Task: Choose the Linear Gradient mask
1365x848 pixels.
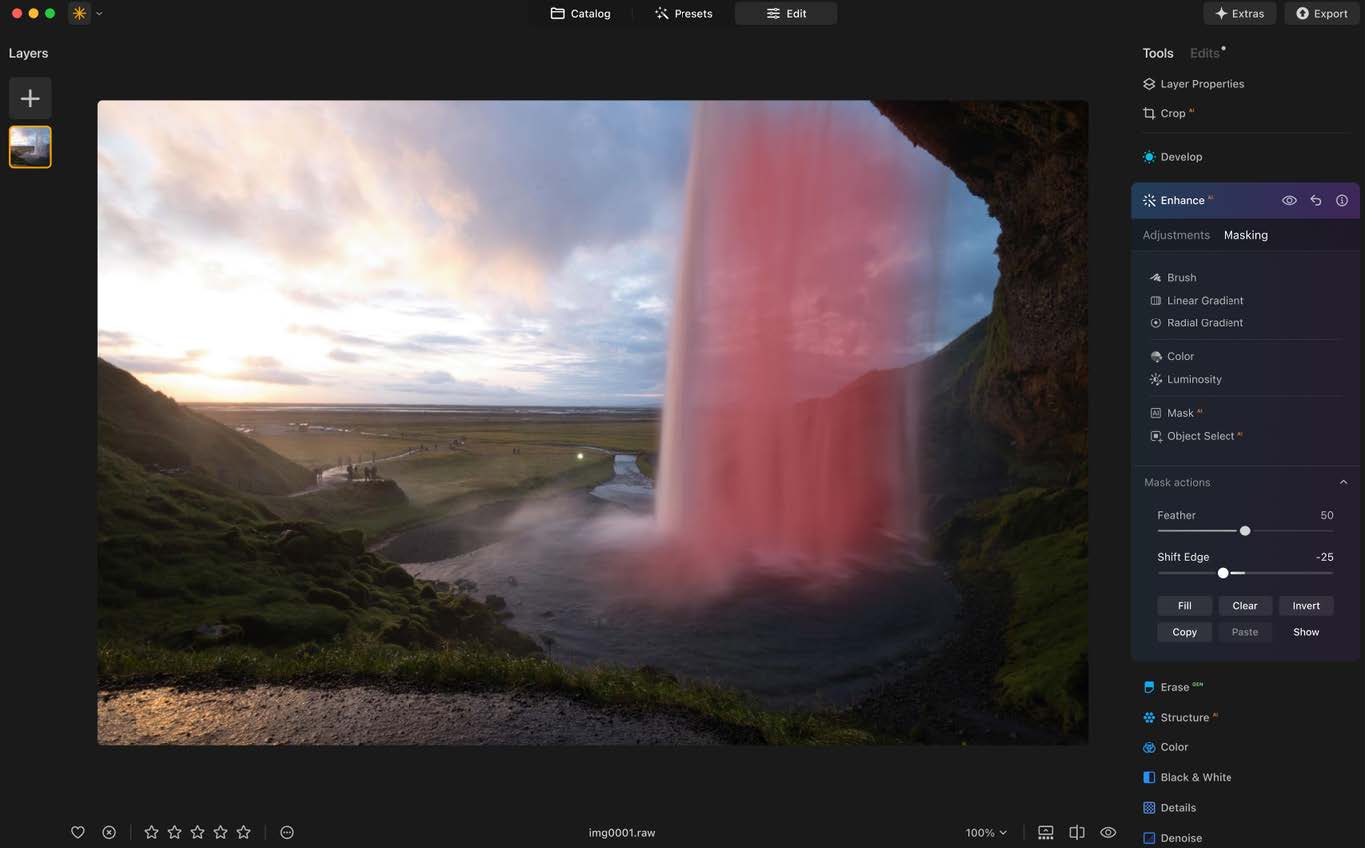Action: (1204, 301)
